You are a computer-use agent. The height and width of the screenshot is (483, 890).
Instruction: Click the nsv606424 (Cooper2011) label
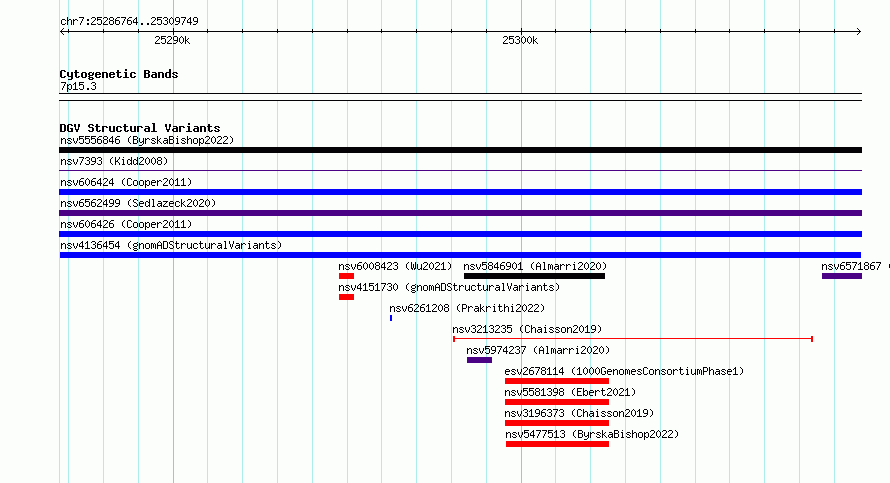[x=126, y=182]
